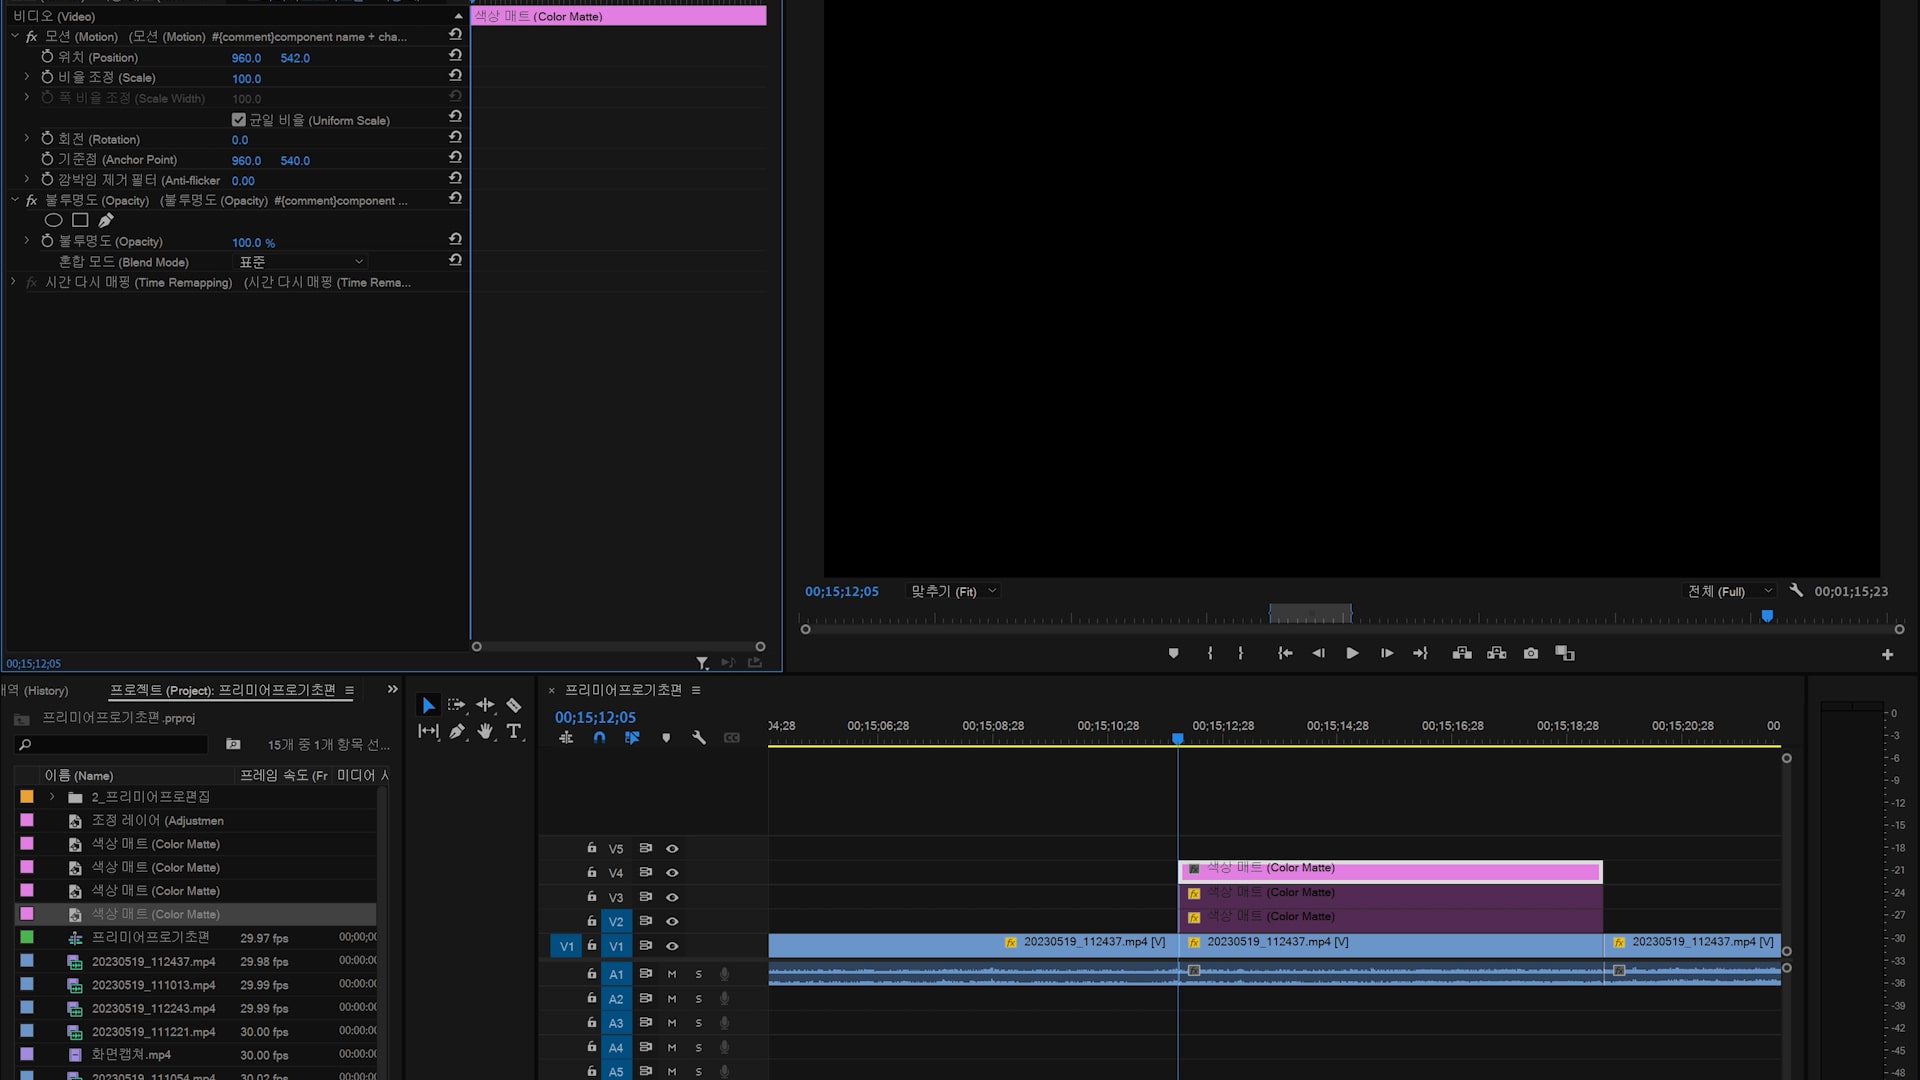Screen dimensions: 1920x1080
Task: Open timeline sequence panel menu
Action: (696, 690)
